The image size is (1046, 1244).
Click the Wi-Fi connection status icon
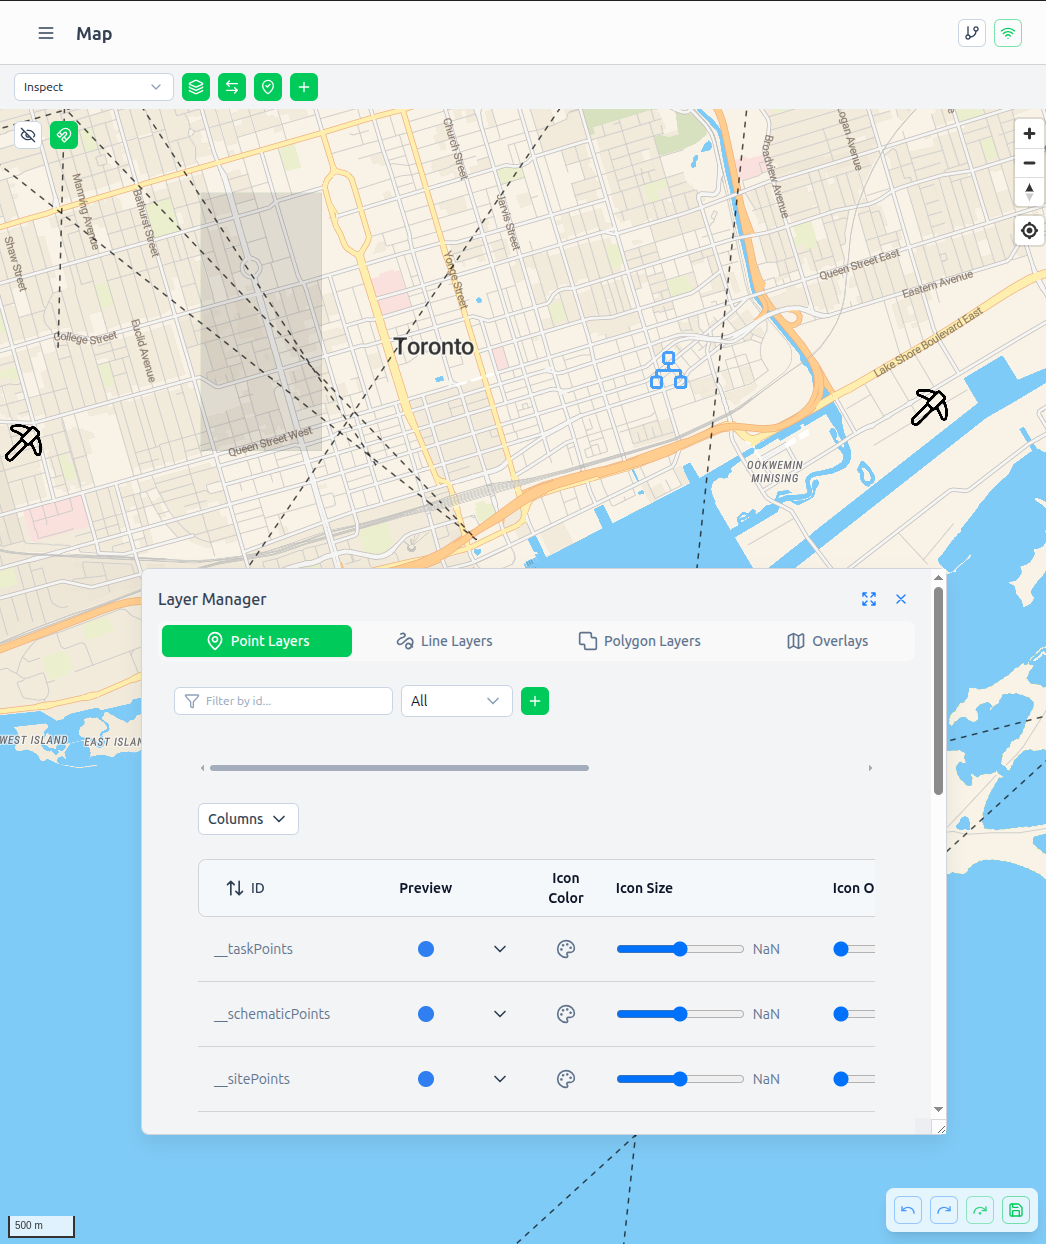tap(1007, 33)
